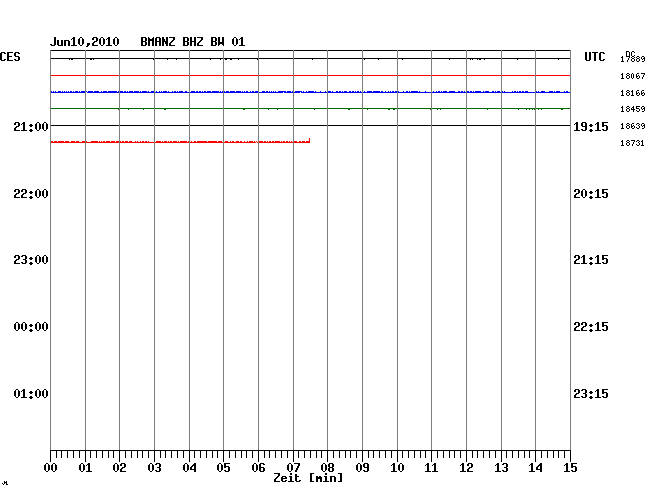
Task: Click the minute tick label '00'
Action: click(51, 468)
